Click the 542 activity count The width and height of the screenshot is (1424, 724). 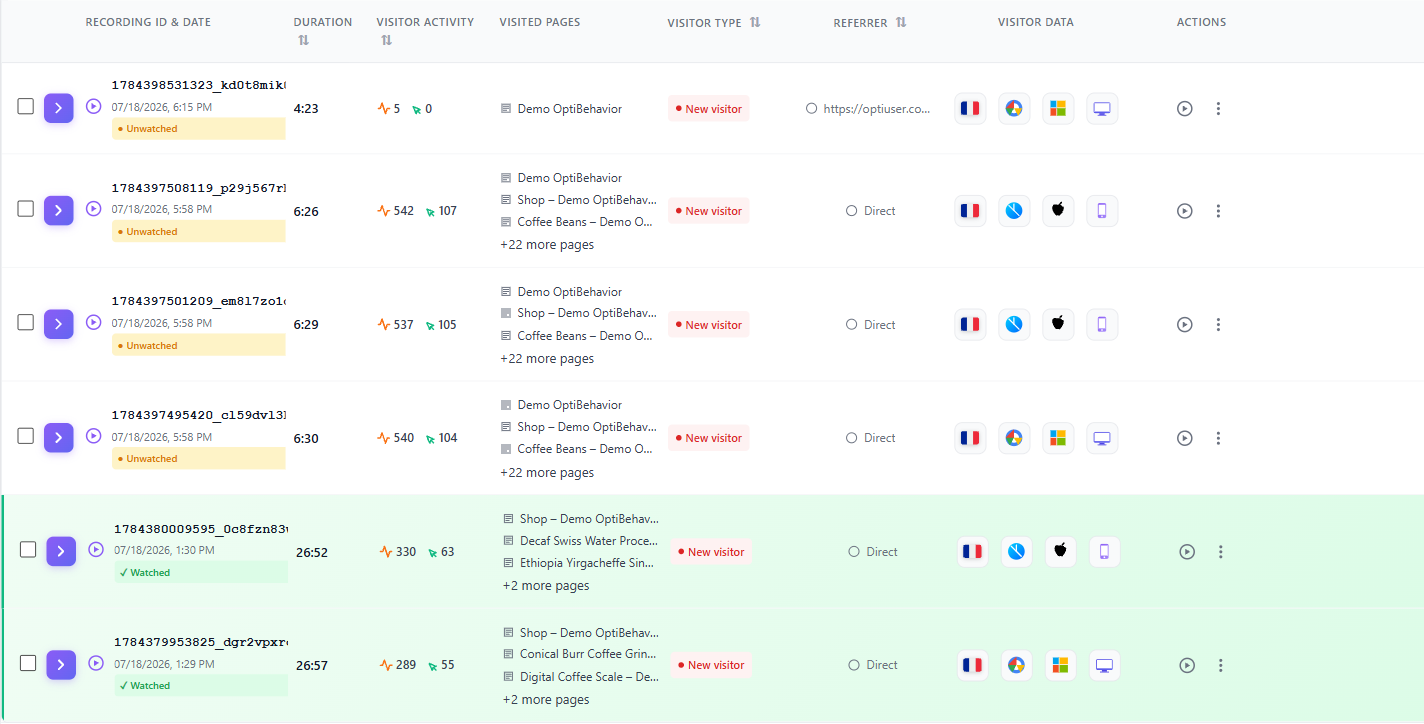click(403, 211)
